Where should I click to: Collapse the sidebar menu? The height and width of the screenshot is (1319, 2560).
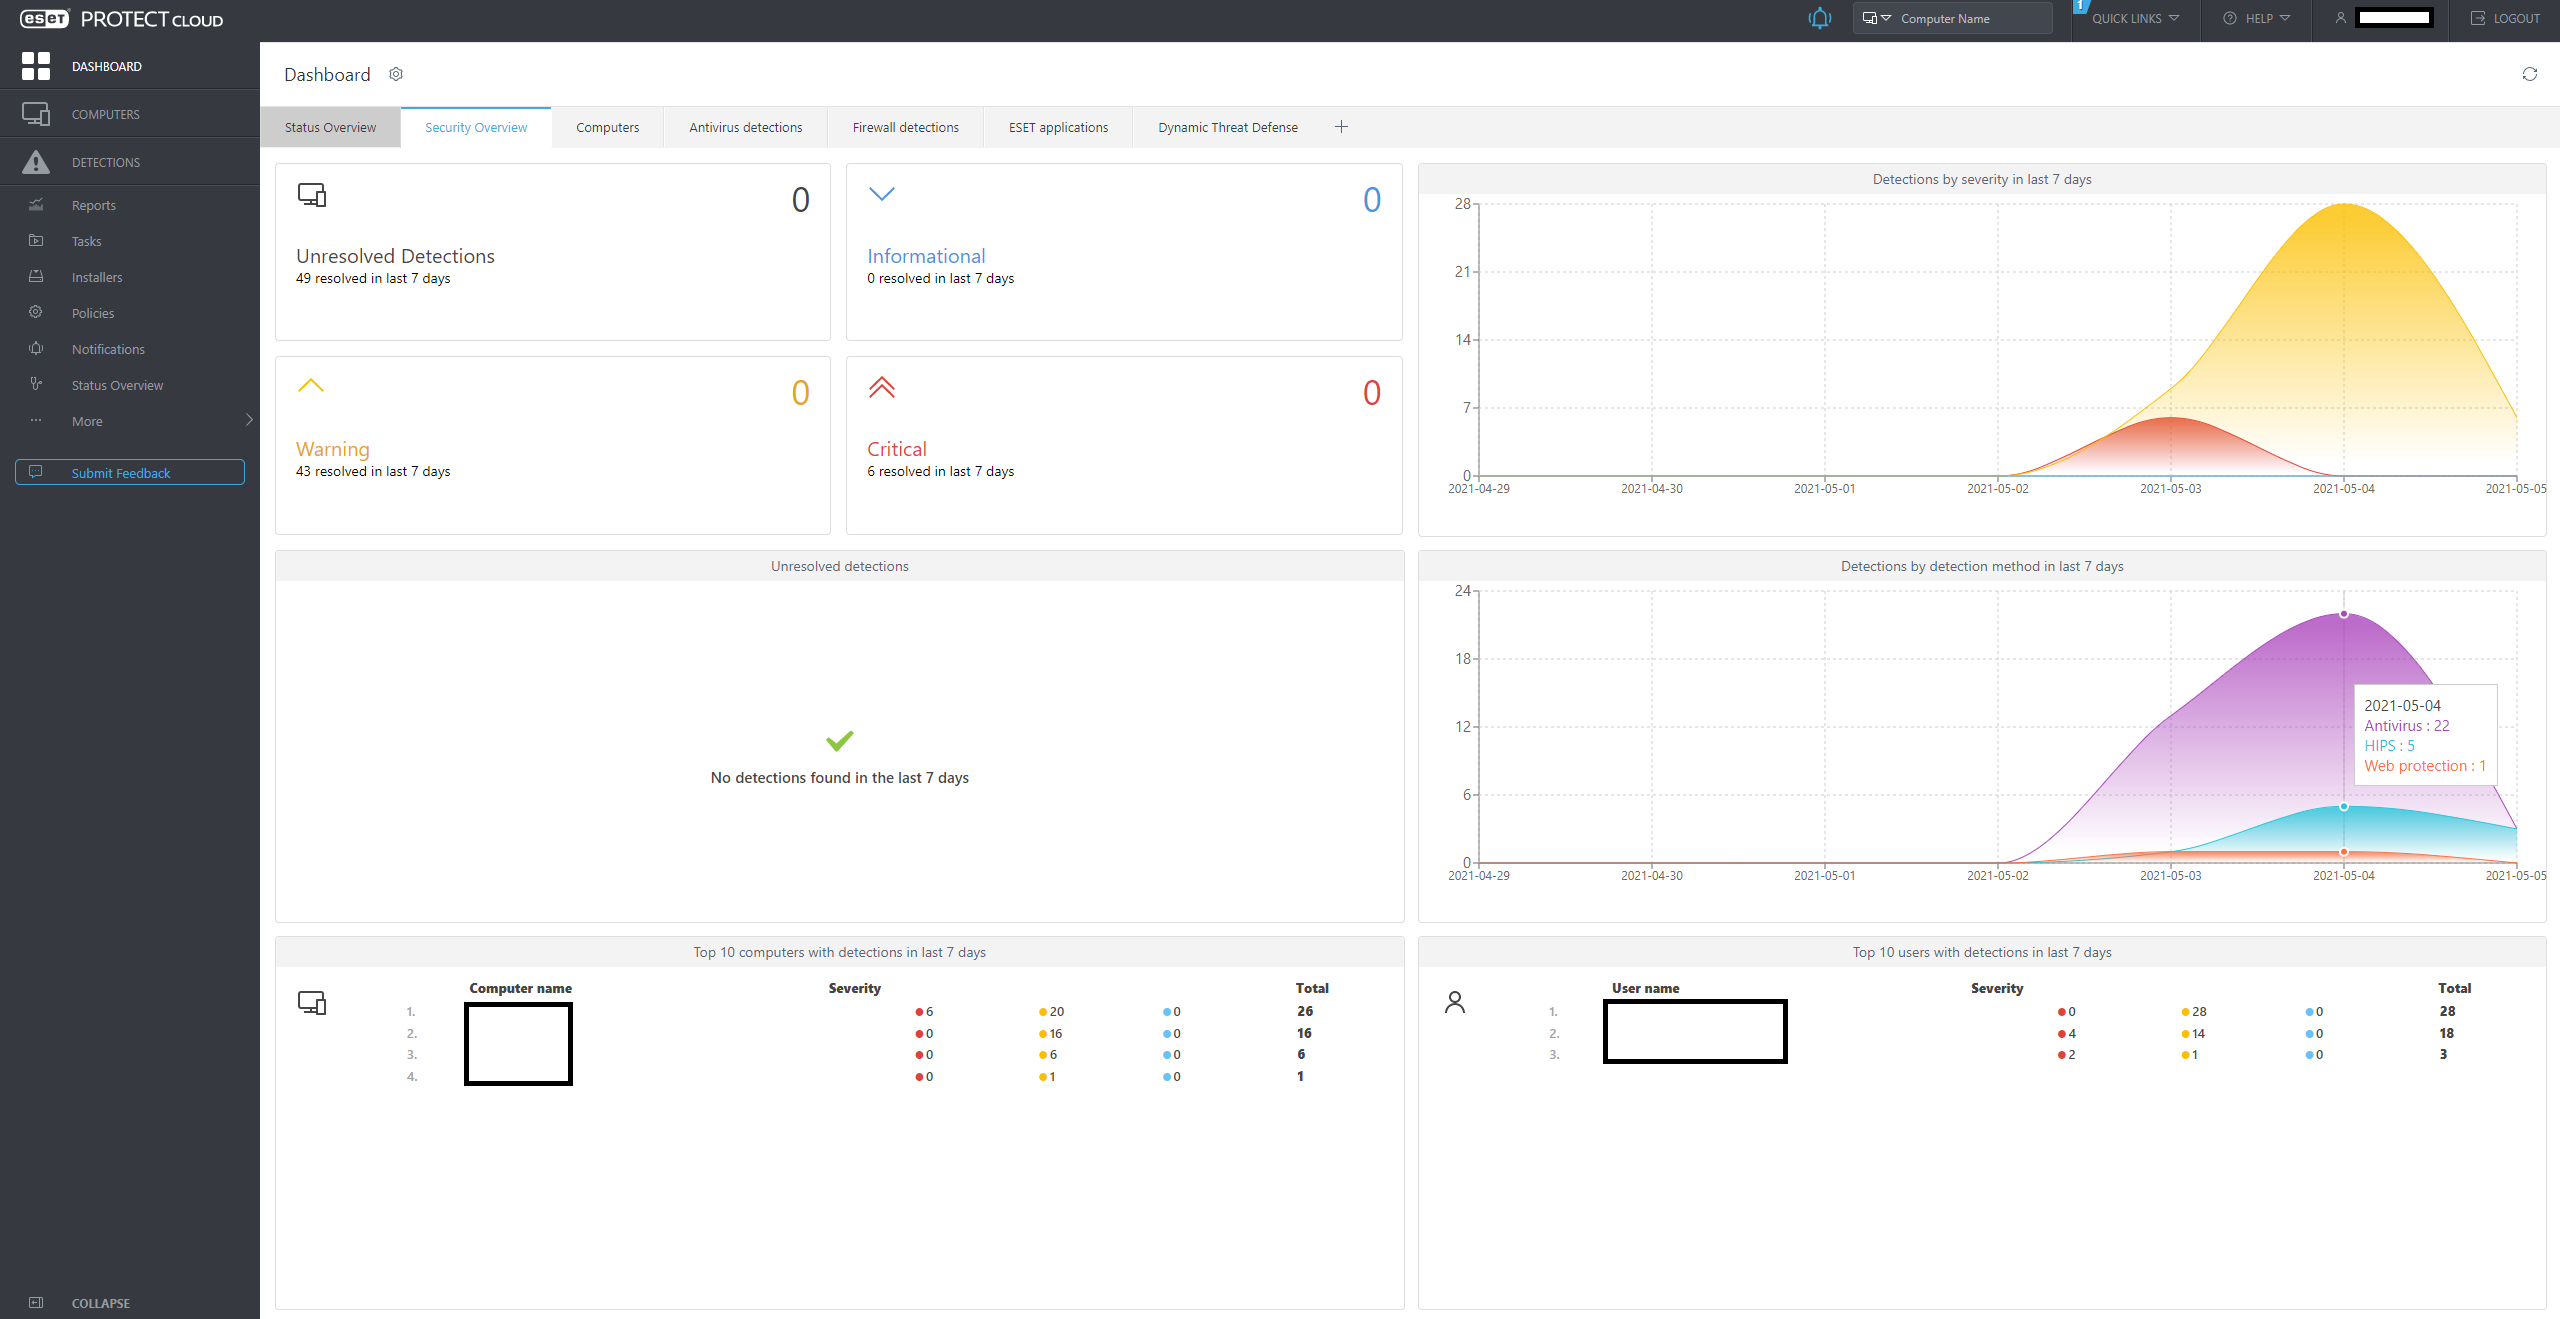100,1303
